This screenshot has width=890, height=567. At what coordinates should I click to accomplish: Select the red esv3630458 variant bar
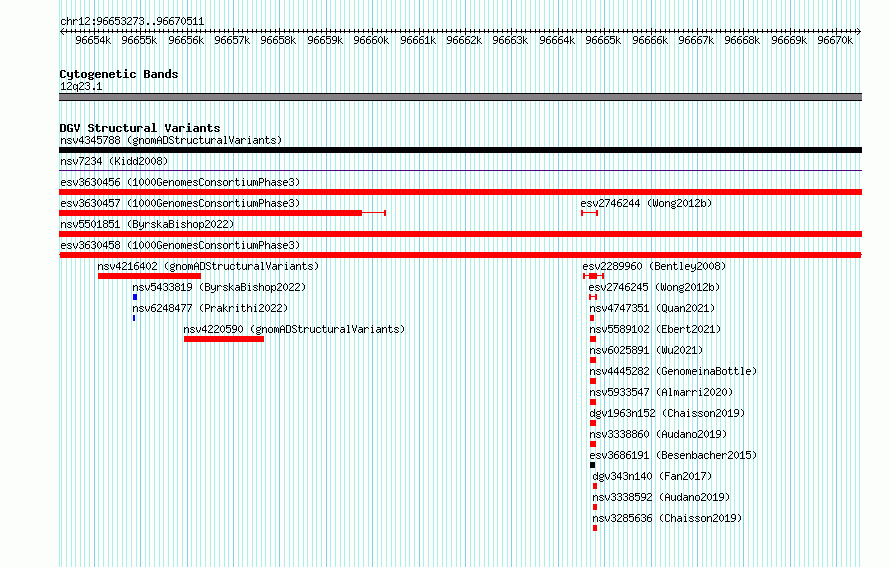[x=460, y=255]
